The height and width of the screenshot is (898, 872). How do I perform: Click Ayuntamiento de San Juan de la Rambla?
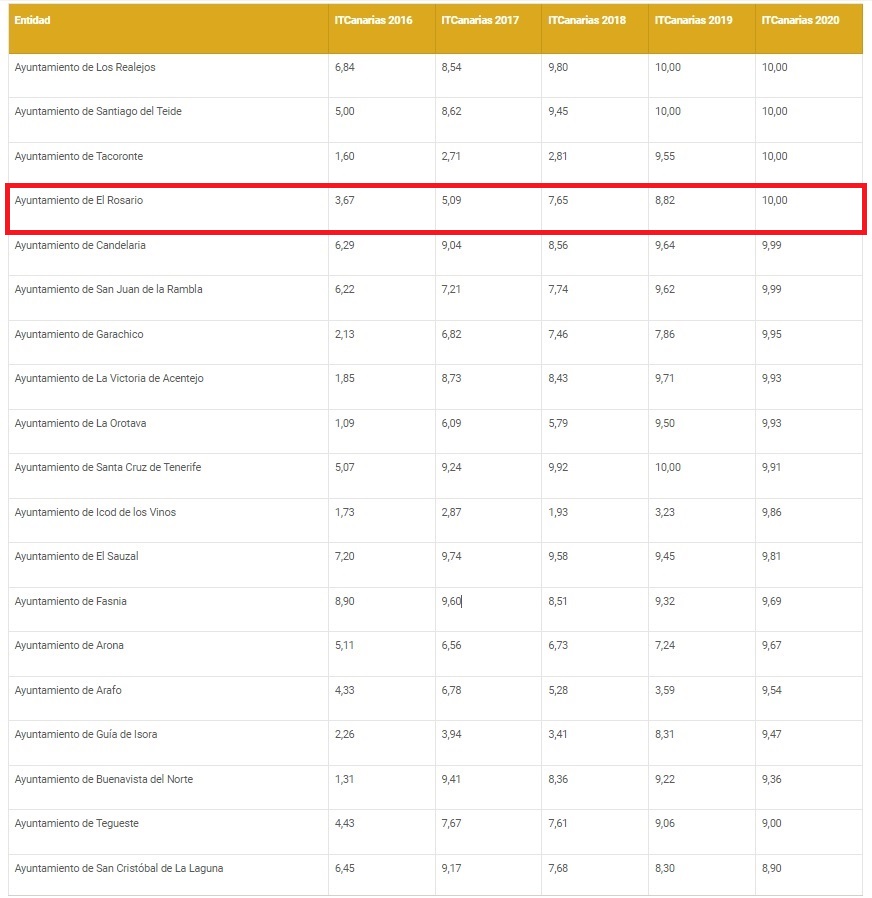(108, 289)
